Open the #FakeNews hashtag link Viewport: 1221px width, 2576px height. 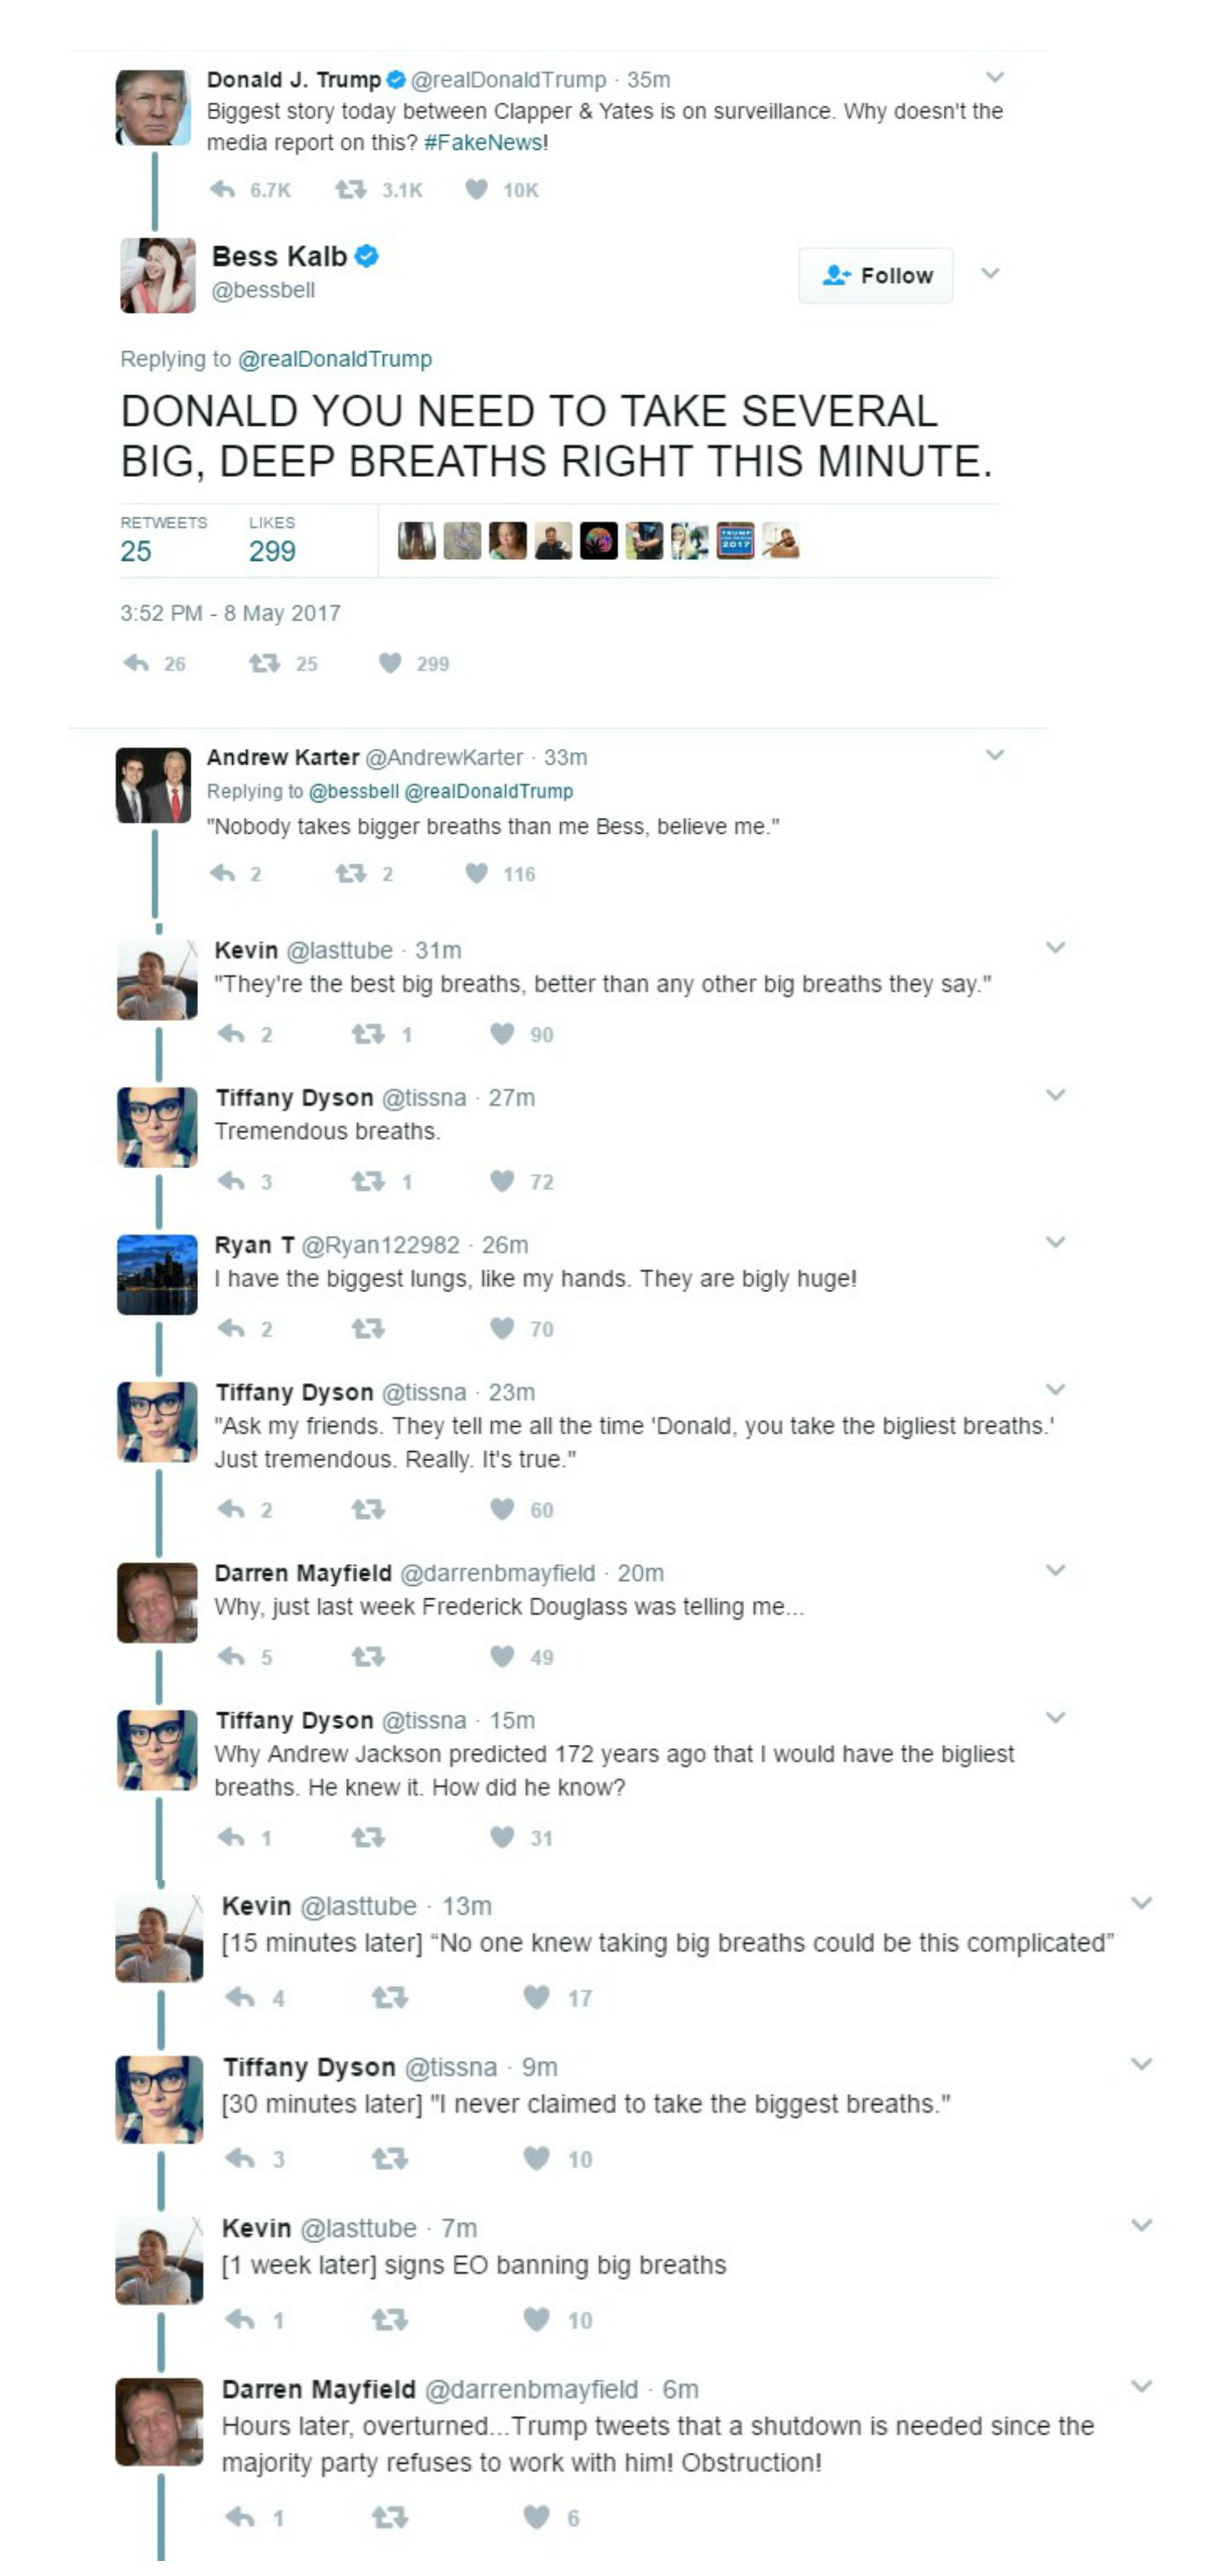click(484, 142)
